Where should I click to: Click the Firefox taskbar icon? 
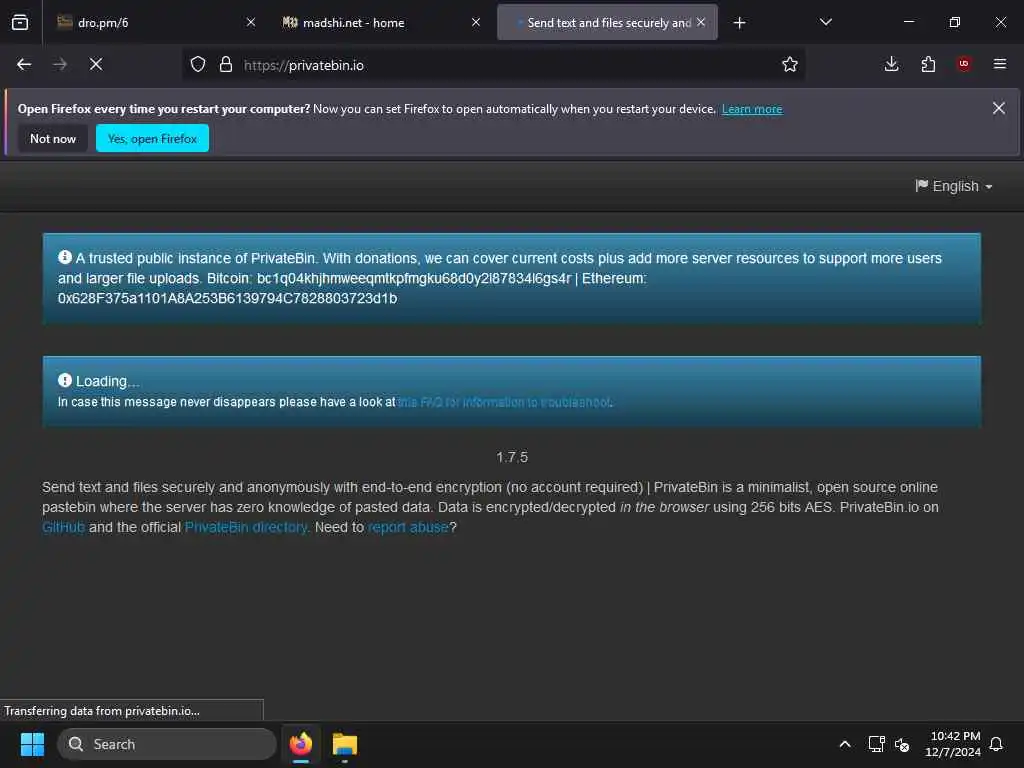pyautogui.click(x=301, y=744)
